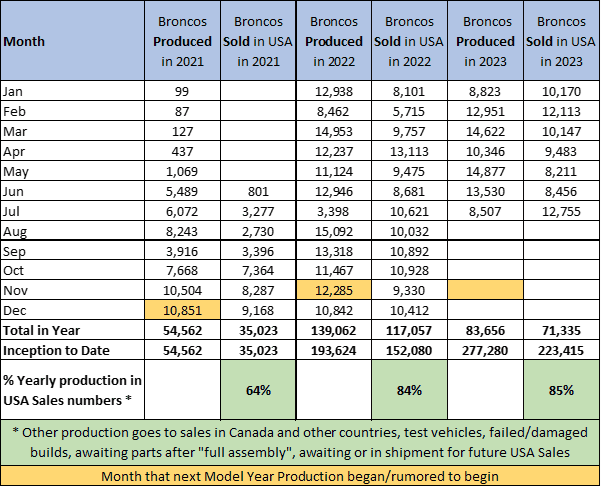Viewport: 601px width, 487px height.
Task: Select cell with value 12,755
Action: coord(562,211)
